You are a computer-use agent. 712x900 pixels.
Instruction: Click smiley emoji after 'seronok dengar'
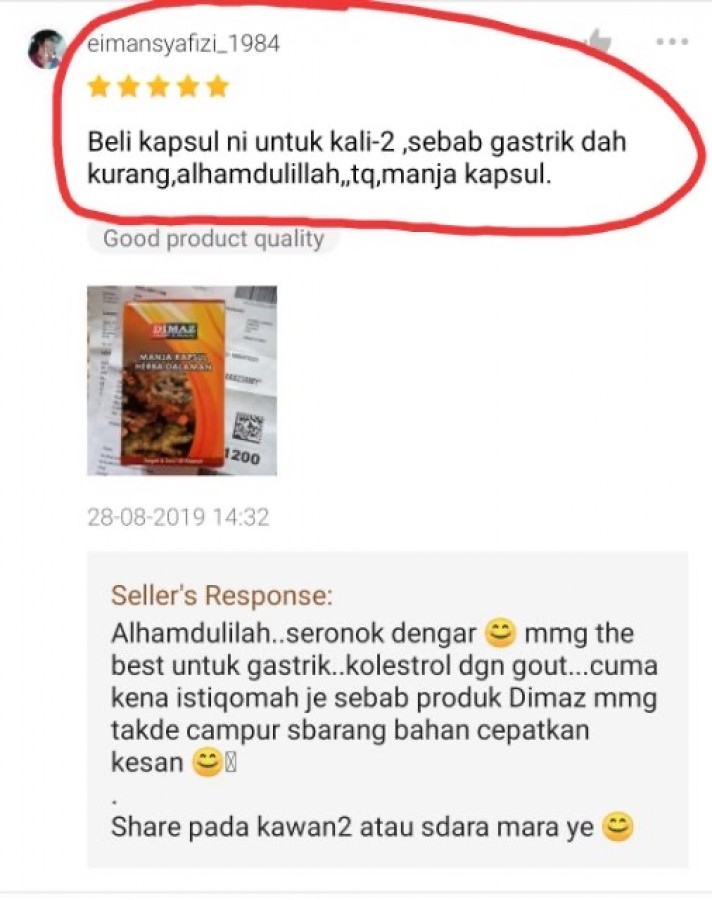point(501,634)
